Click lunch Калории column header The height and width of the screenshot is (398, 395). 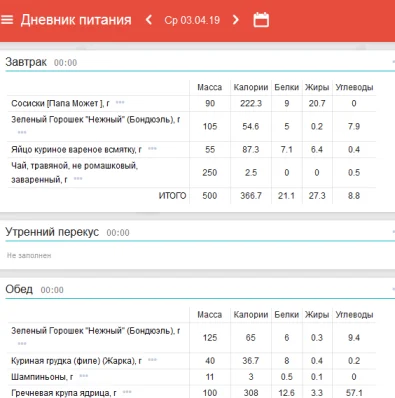click(251, 315)
